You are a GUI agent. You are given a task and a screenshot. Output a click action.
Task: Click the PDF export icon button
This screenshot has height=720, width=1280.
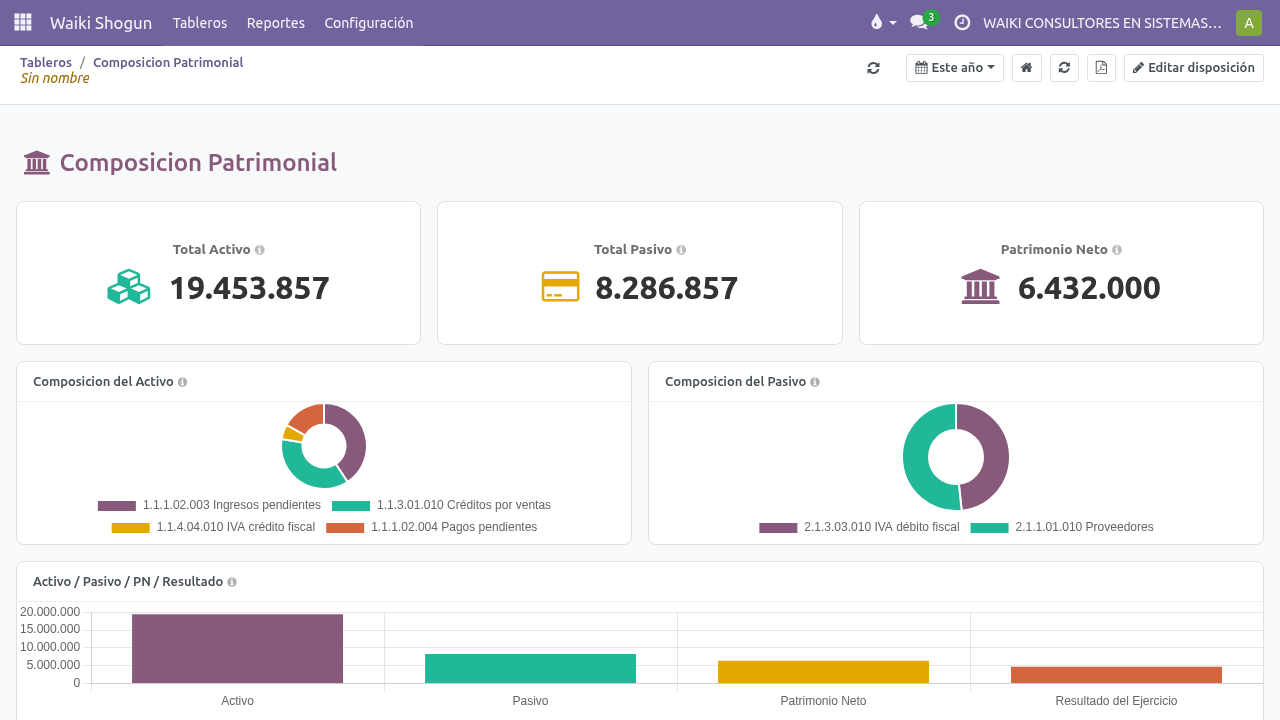[1101, 68]
